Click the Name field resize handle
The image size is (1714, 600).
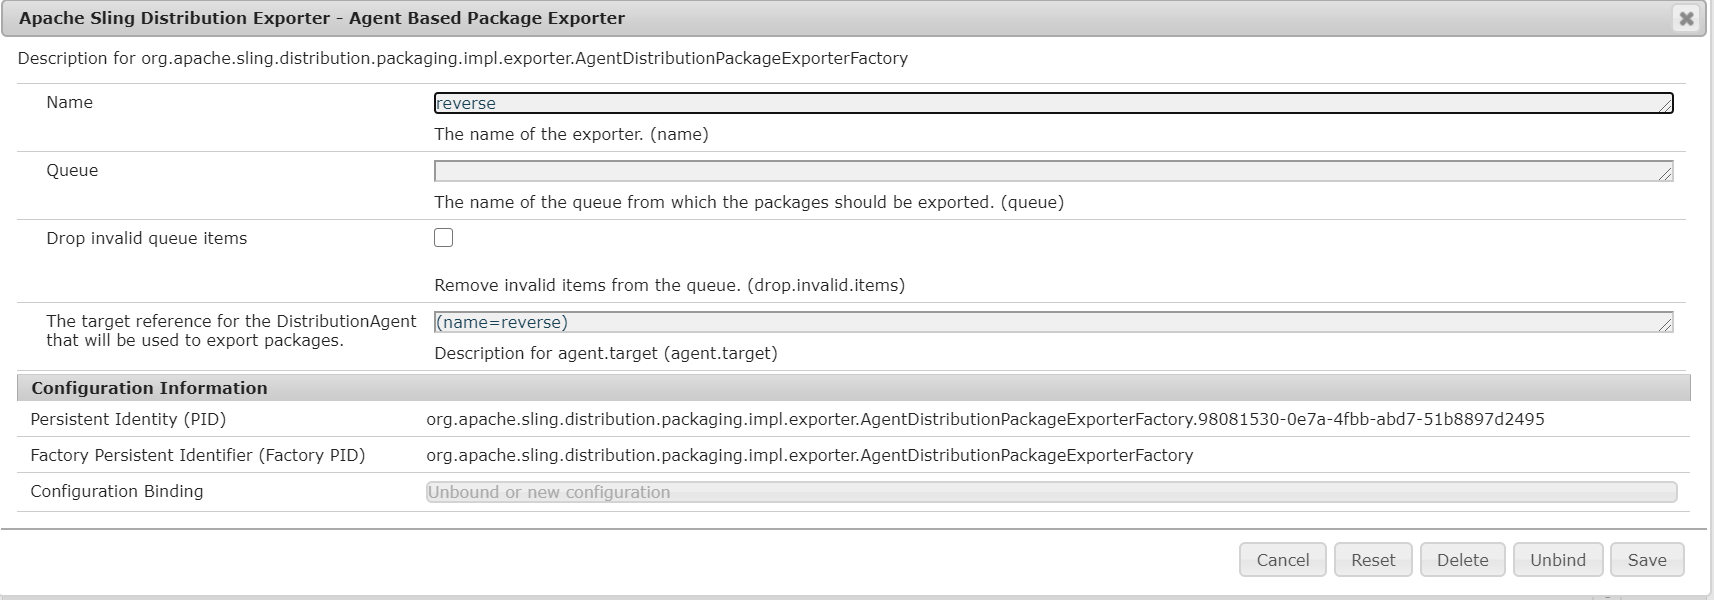[x=1665, y=106]
